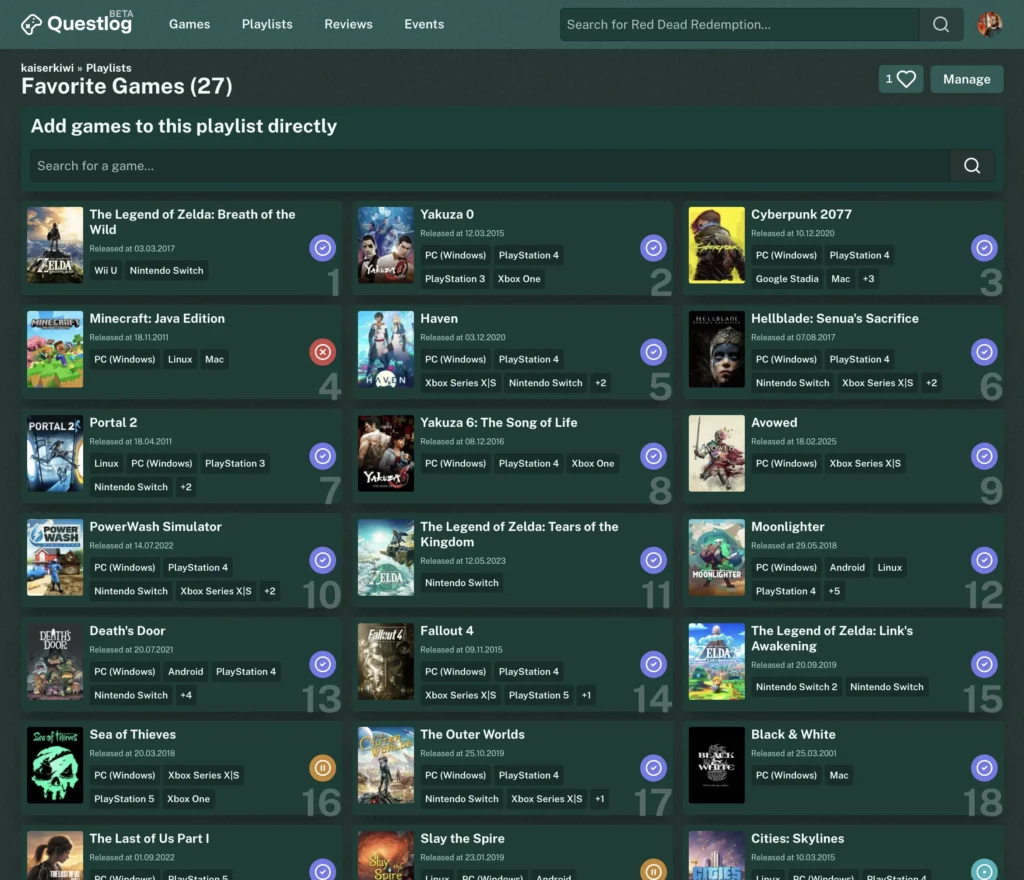
Task: Click the status icon for Moonlighter
Action: [984, 559]
